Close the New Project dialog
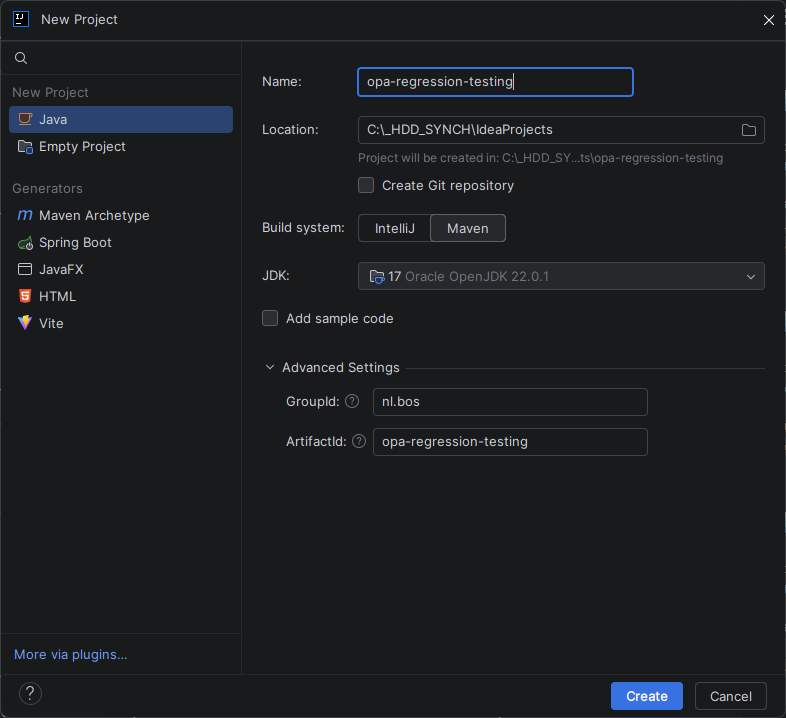Image resolution: width=786 pixels, height=718 pixels. [x=768, y=20]
